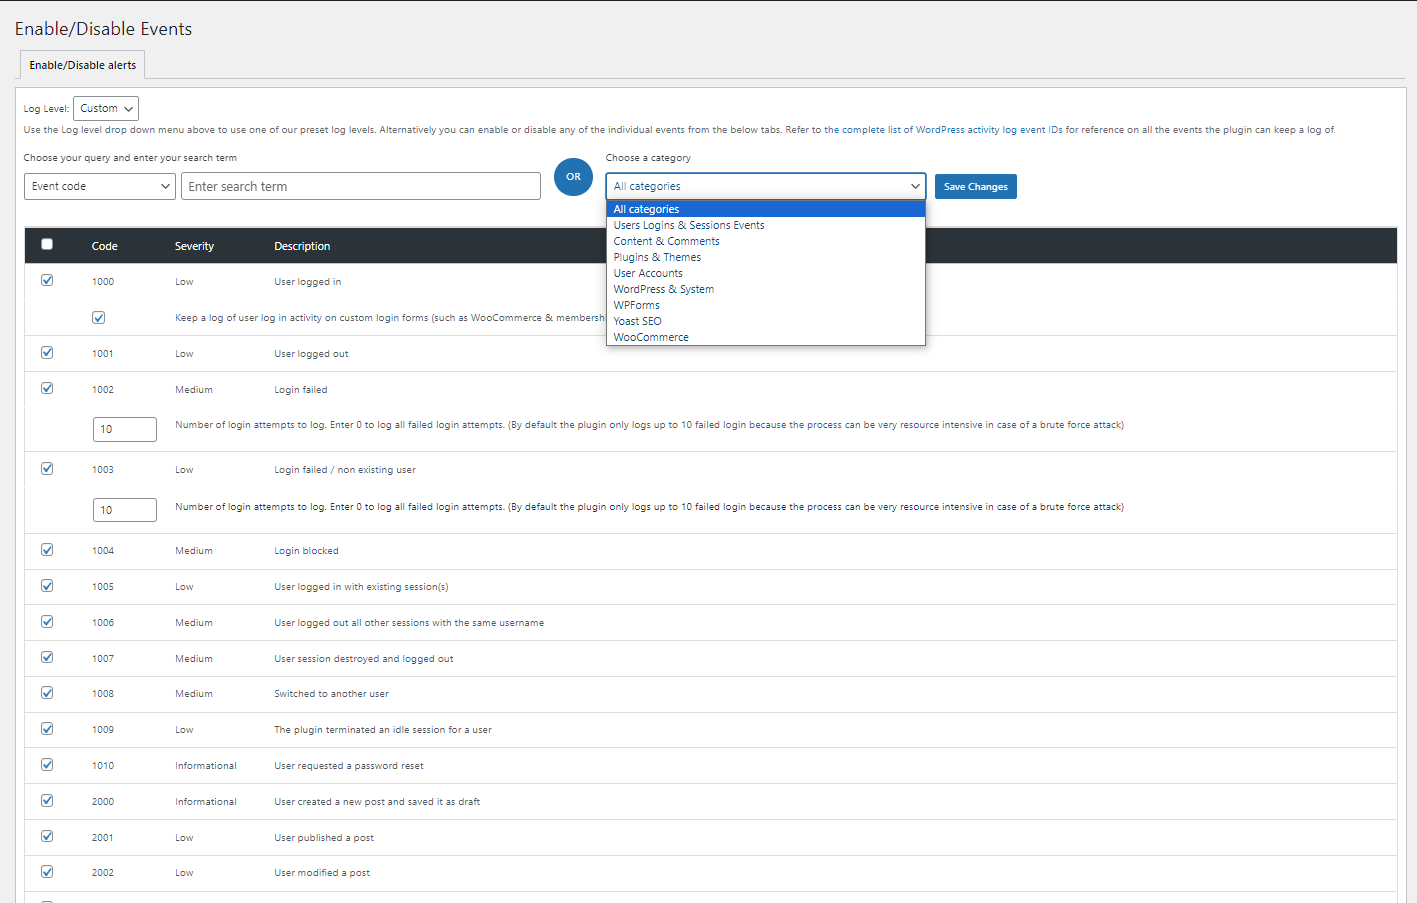Disable event 1002 Login failed checkbox
1417x903 pixels.
tap(47, 388)
